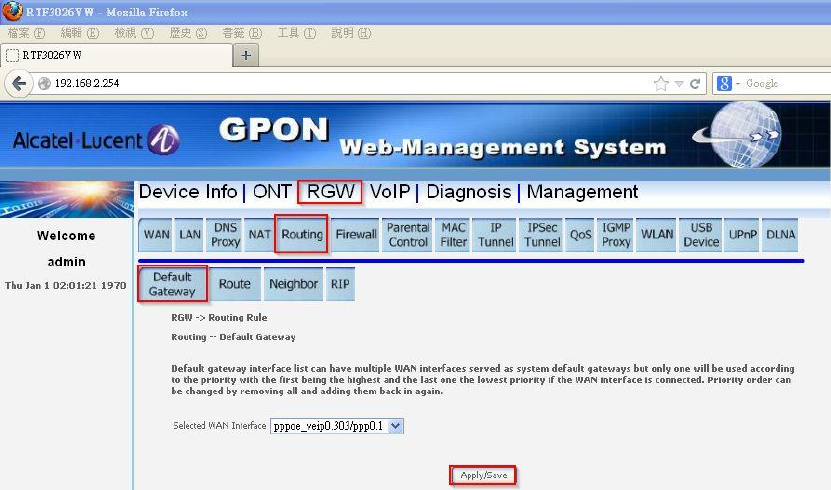
Task: Open the Neighbor sub-tab
Action: pos(293,284)
